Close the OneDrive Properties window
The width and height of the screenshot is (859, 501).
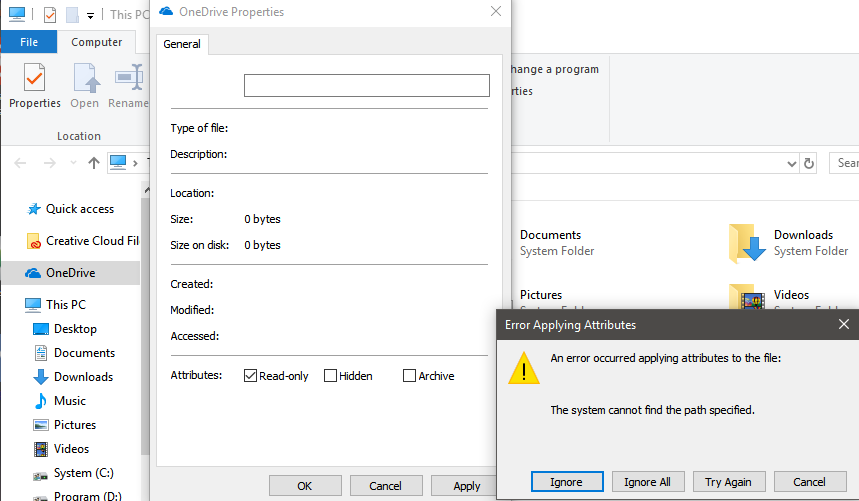click(x=496, y=11)
